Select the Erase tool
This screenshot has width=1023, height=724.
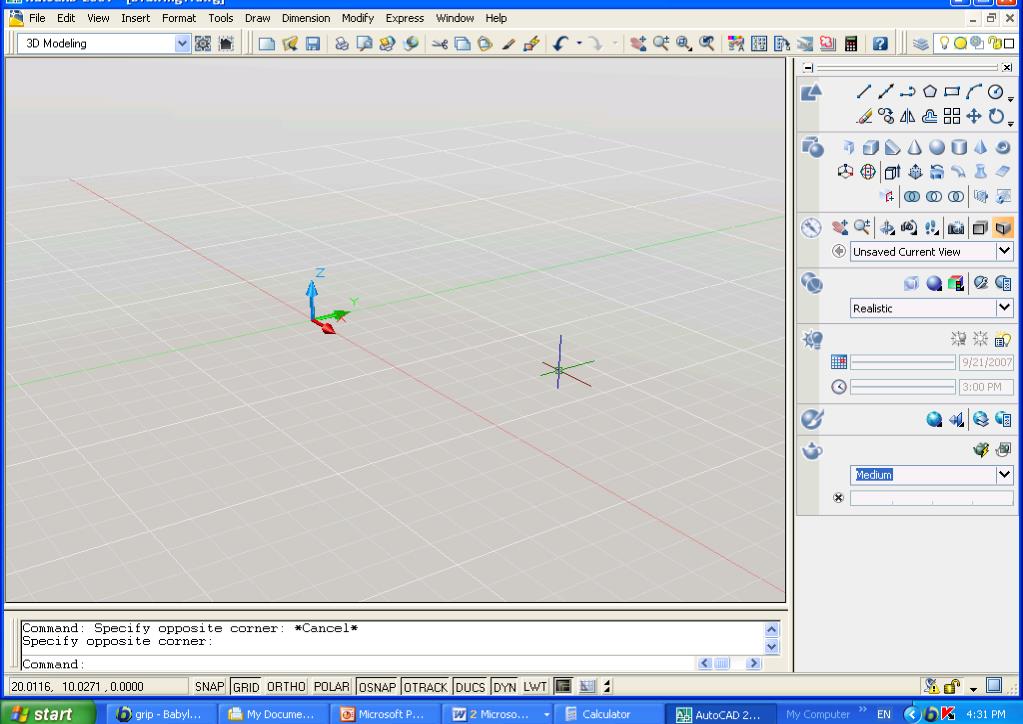(x=863, y=117)
